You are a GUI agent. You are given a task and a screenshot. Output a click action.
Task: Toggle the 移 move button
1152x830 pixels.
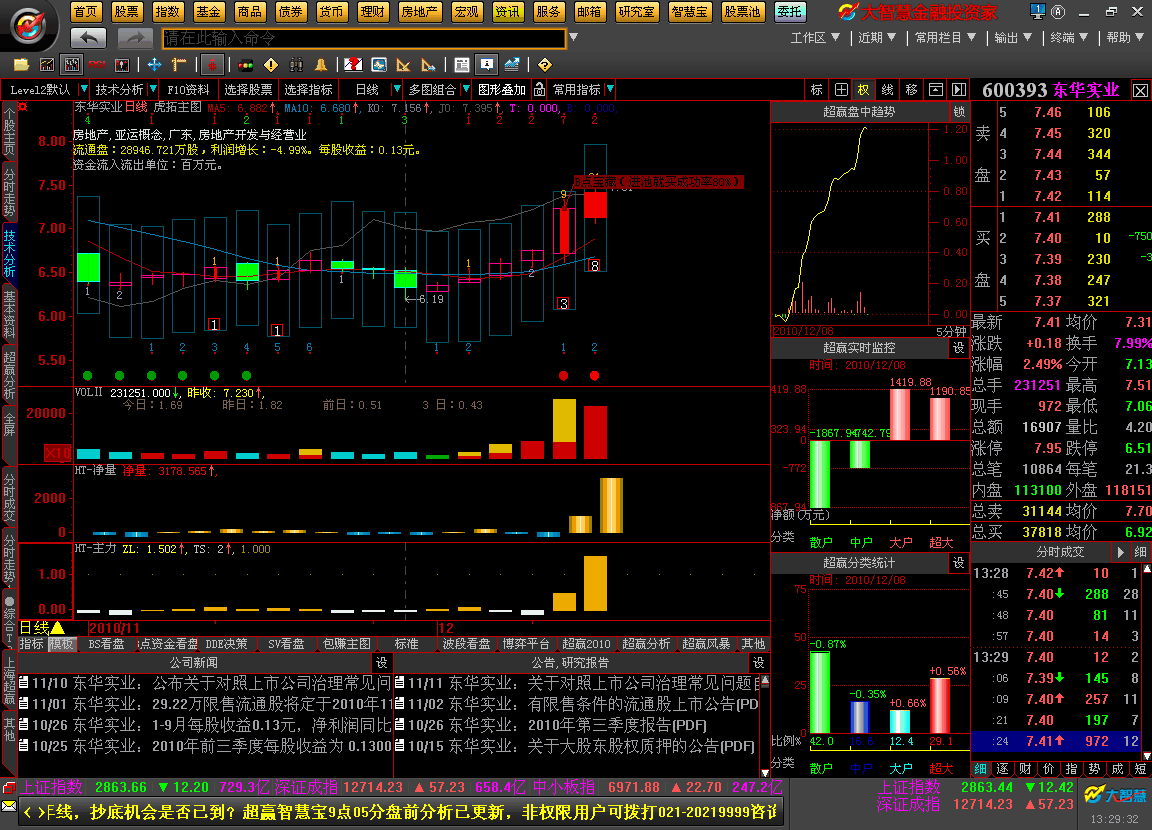(912, 90)
